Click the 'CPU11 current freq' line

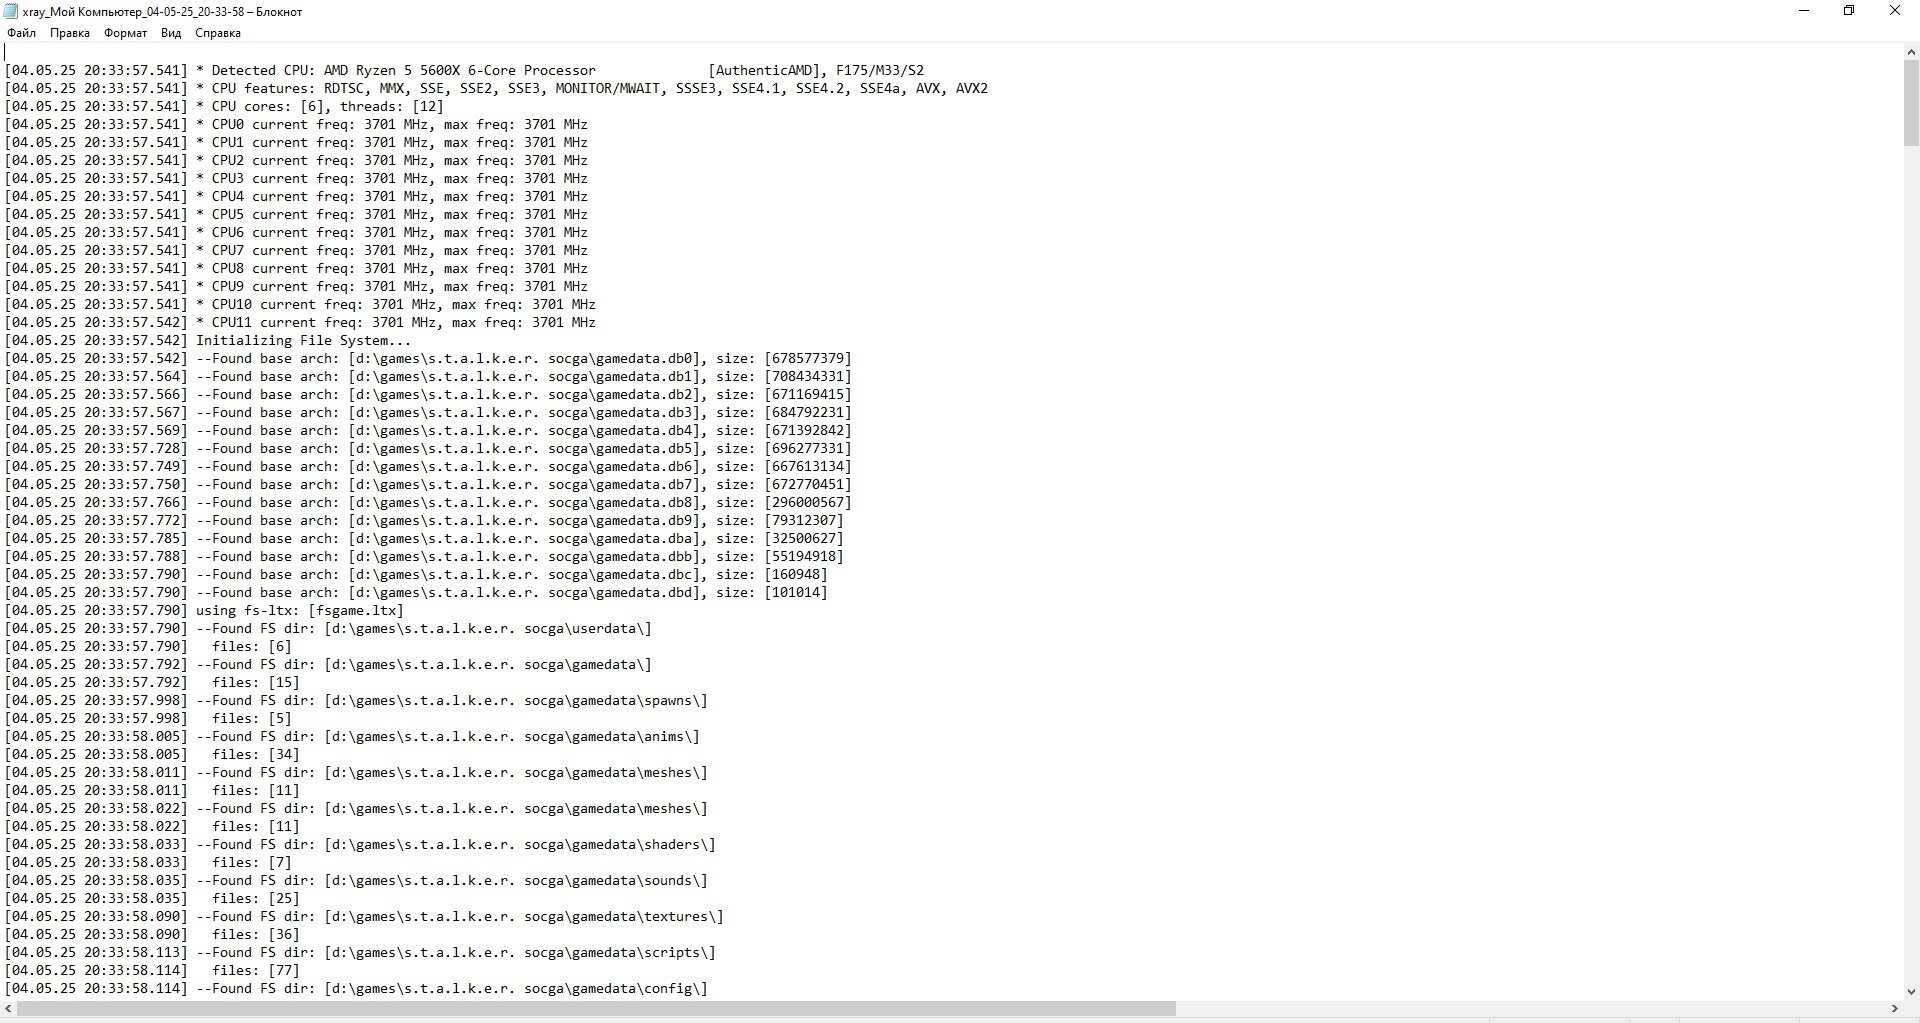[301, 322]
